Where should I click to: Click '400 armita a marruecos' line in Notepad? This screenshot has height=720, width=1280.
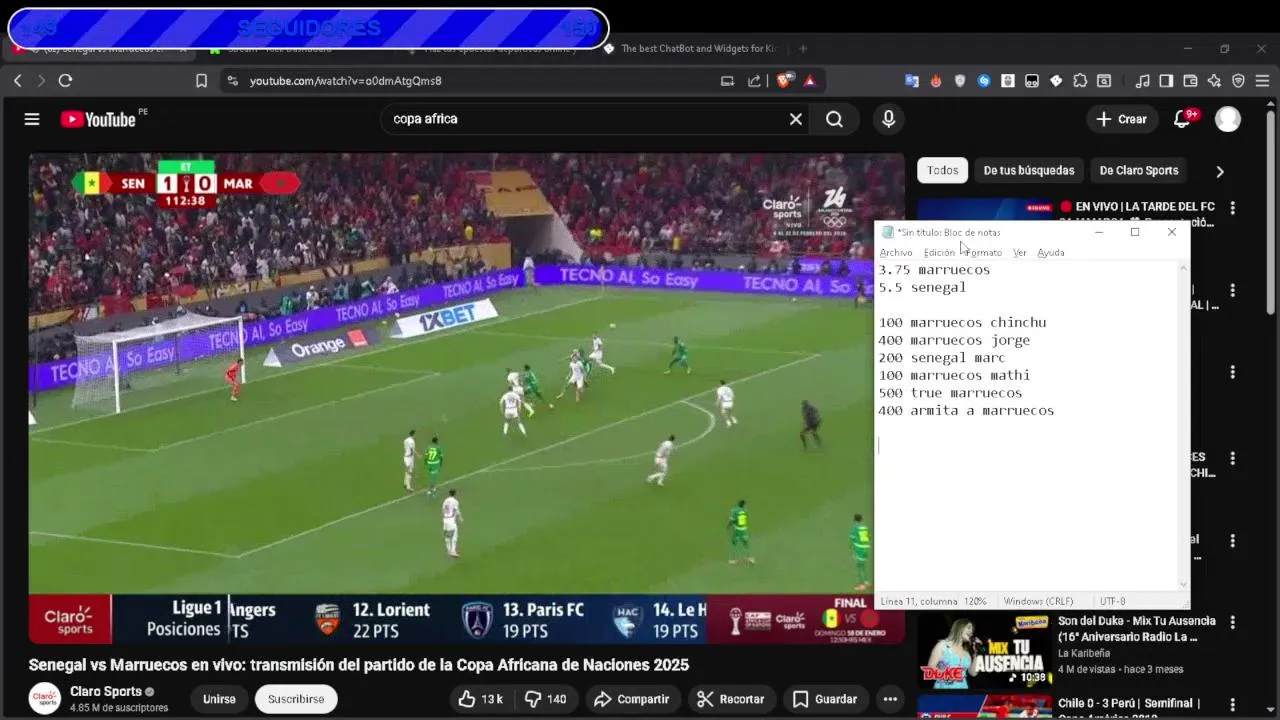tap(966, 410)
